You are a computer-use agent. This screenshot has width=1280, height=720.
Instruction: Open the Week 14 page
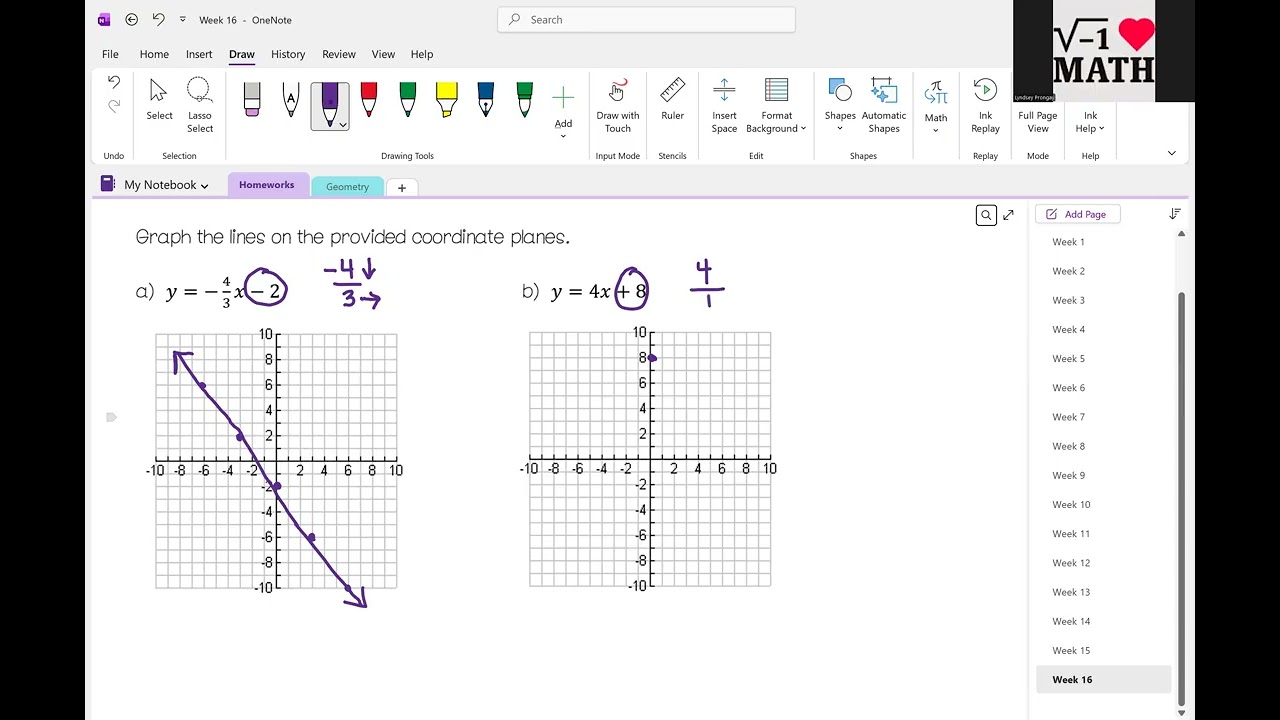point(1103,621)
